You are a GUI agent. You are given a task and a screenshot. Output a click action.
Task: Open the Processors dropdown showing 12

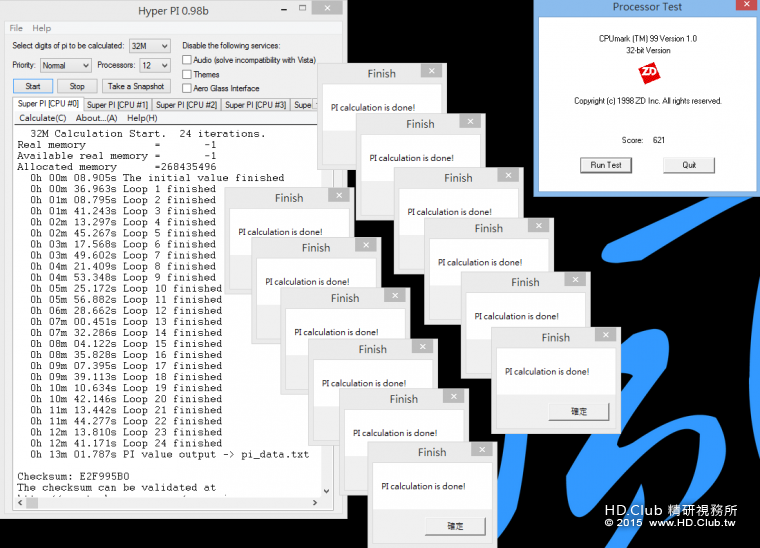pyautogui.click(x=155, y=65)
